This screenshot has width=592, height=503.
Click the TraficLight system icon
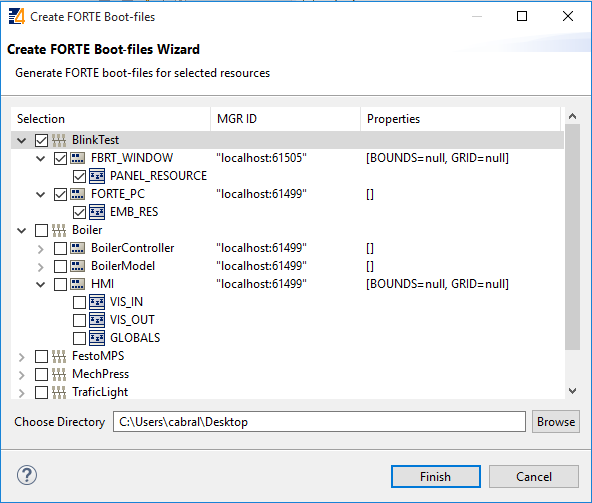click(x=59, y=392)
